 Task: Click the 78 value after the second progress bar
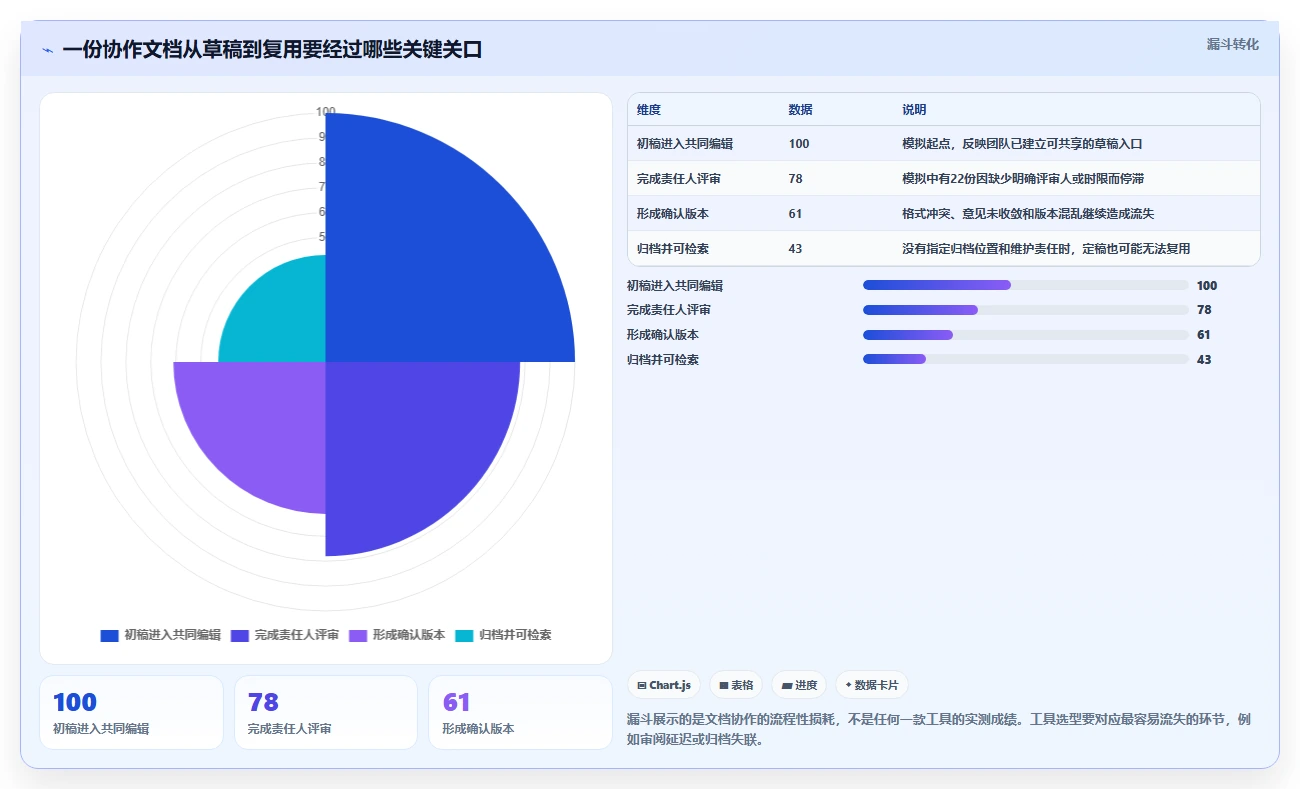(x=1204, y=310)
